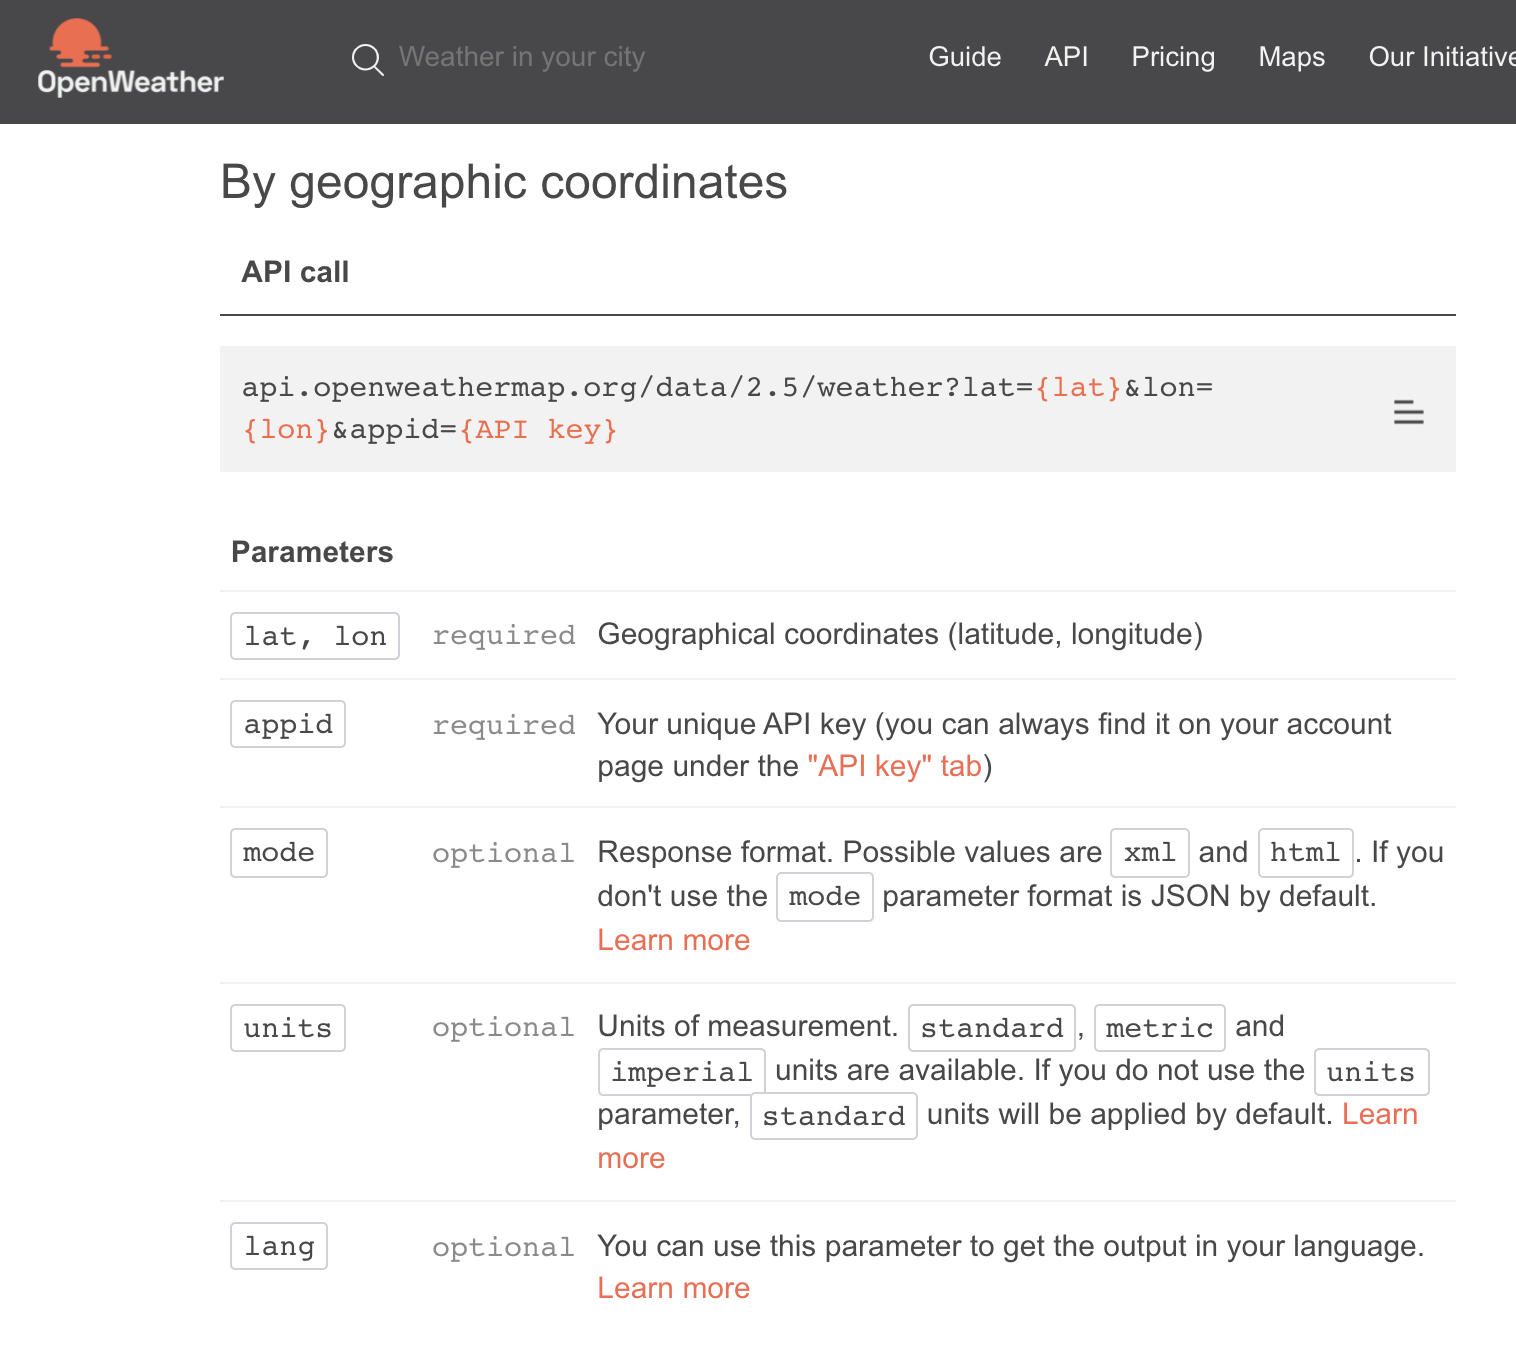Image resolution: width=1516 pixels, height=1372 pixels.
Task: Click the "lat, lon" parameter tag
Action: (315, 636)
